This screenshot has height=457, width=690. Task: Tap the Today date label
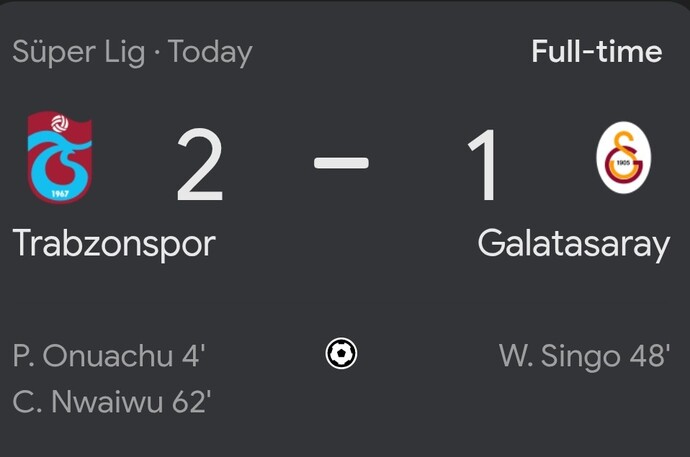coord(210,53)
